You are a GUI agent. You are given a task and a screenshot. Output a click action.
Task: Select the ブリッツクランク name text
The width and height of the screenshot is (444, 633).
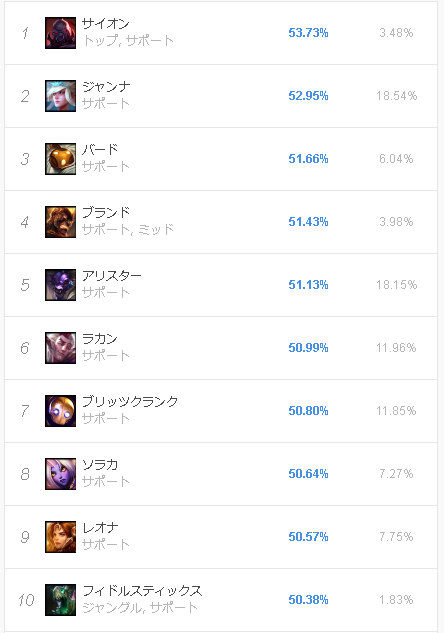point(130,401)
